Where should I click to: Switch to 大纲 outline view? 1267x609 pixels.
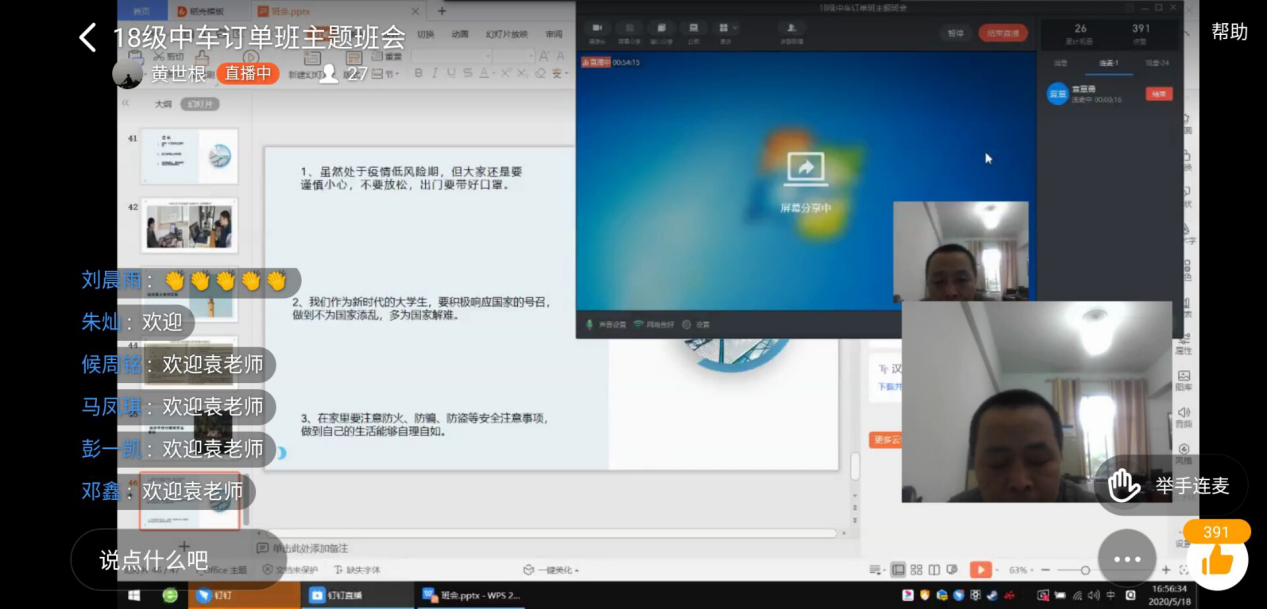[x=162, y=104]
